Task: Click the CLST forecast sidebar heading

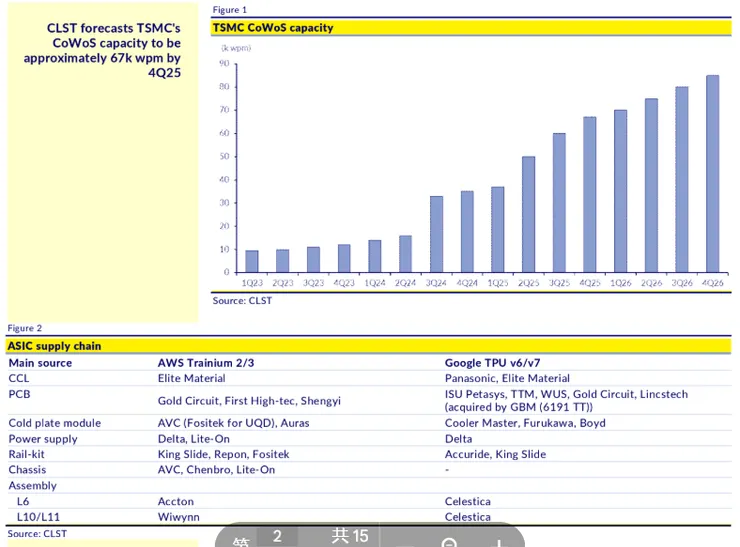Action: (102, 50)
